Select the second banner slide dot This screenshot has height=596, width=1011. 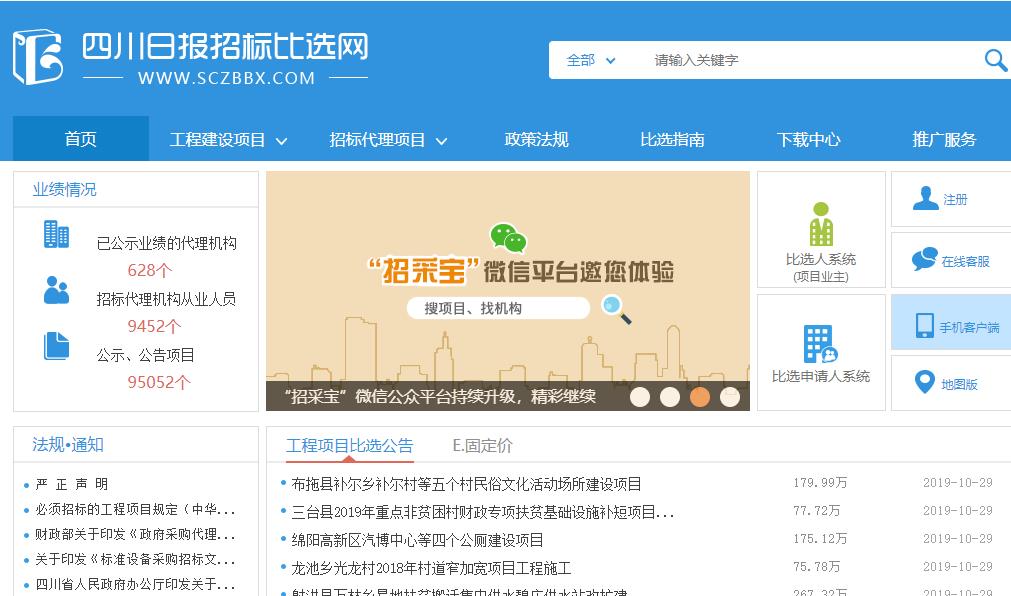[670, 397]
